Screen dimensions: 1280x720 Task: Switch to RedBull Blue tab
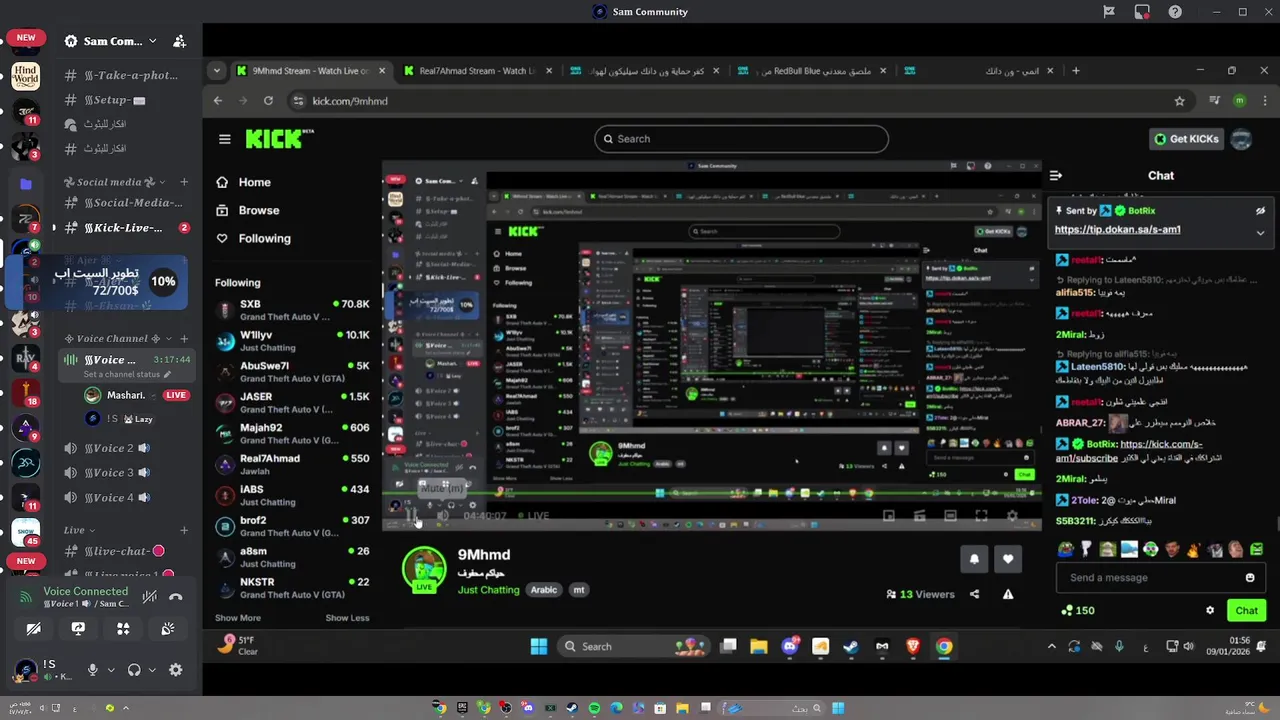(814, 71)
